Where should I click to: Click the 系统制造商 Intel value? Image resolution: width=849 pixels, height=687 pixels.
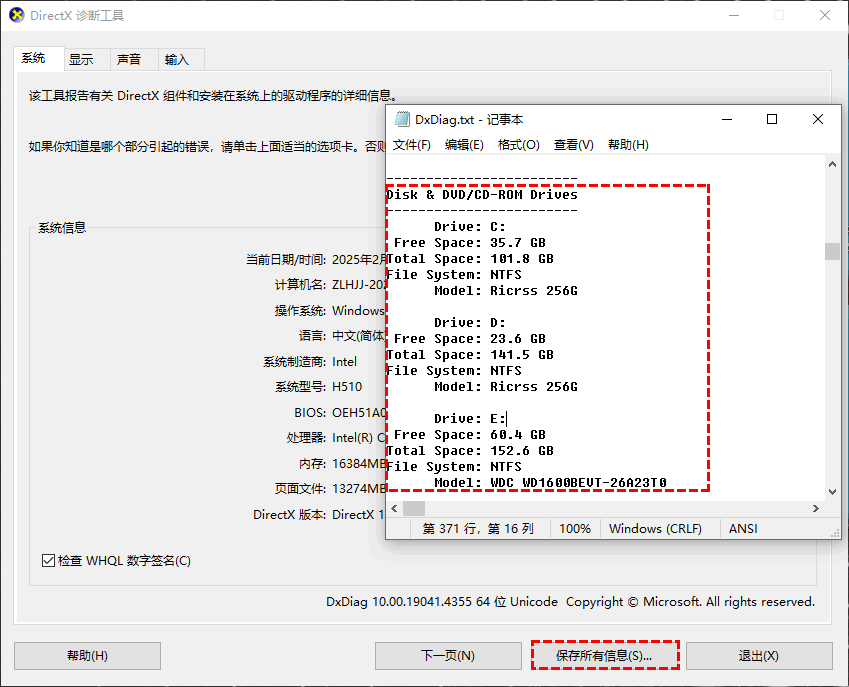(x=344, y=361)
